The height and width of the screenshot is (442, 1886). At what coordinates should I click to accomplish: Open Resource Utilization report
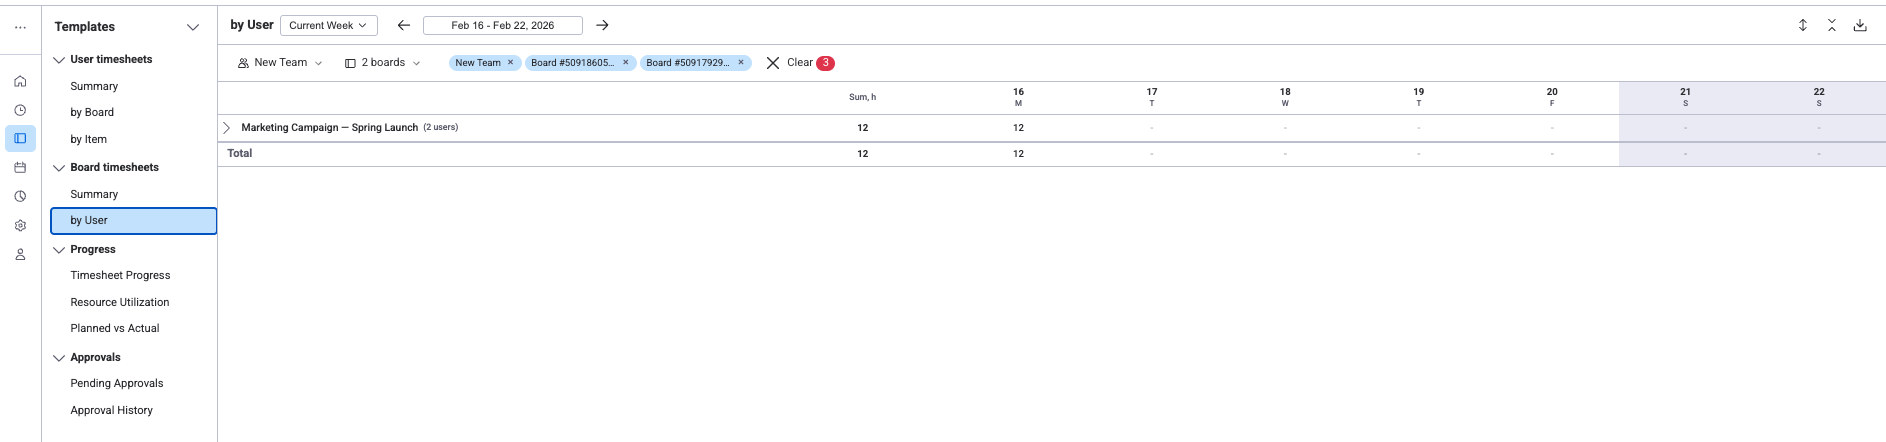120,302
